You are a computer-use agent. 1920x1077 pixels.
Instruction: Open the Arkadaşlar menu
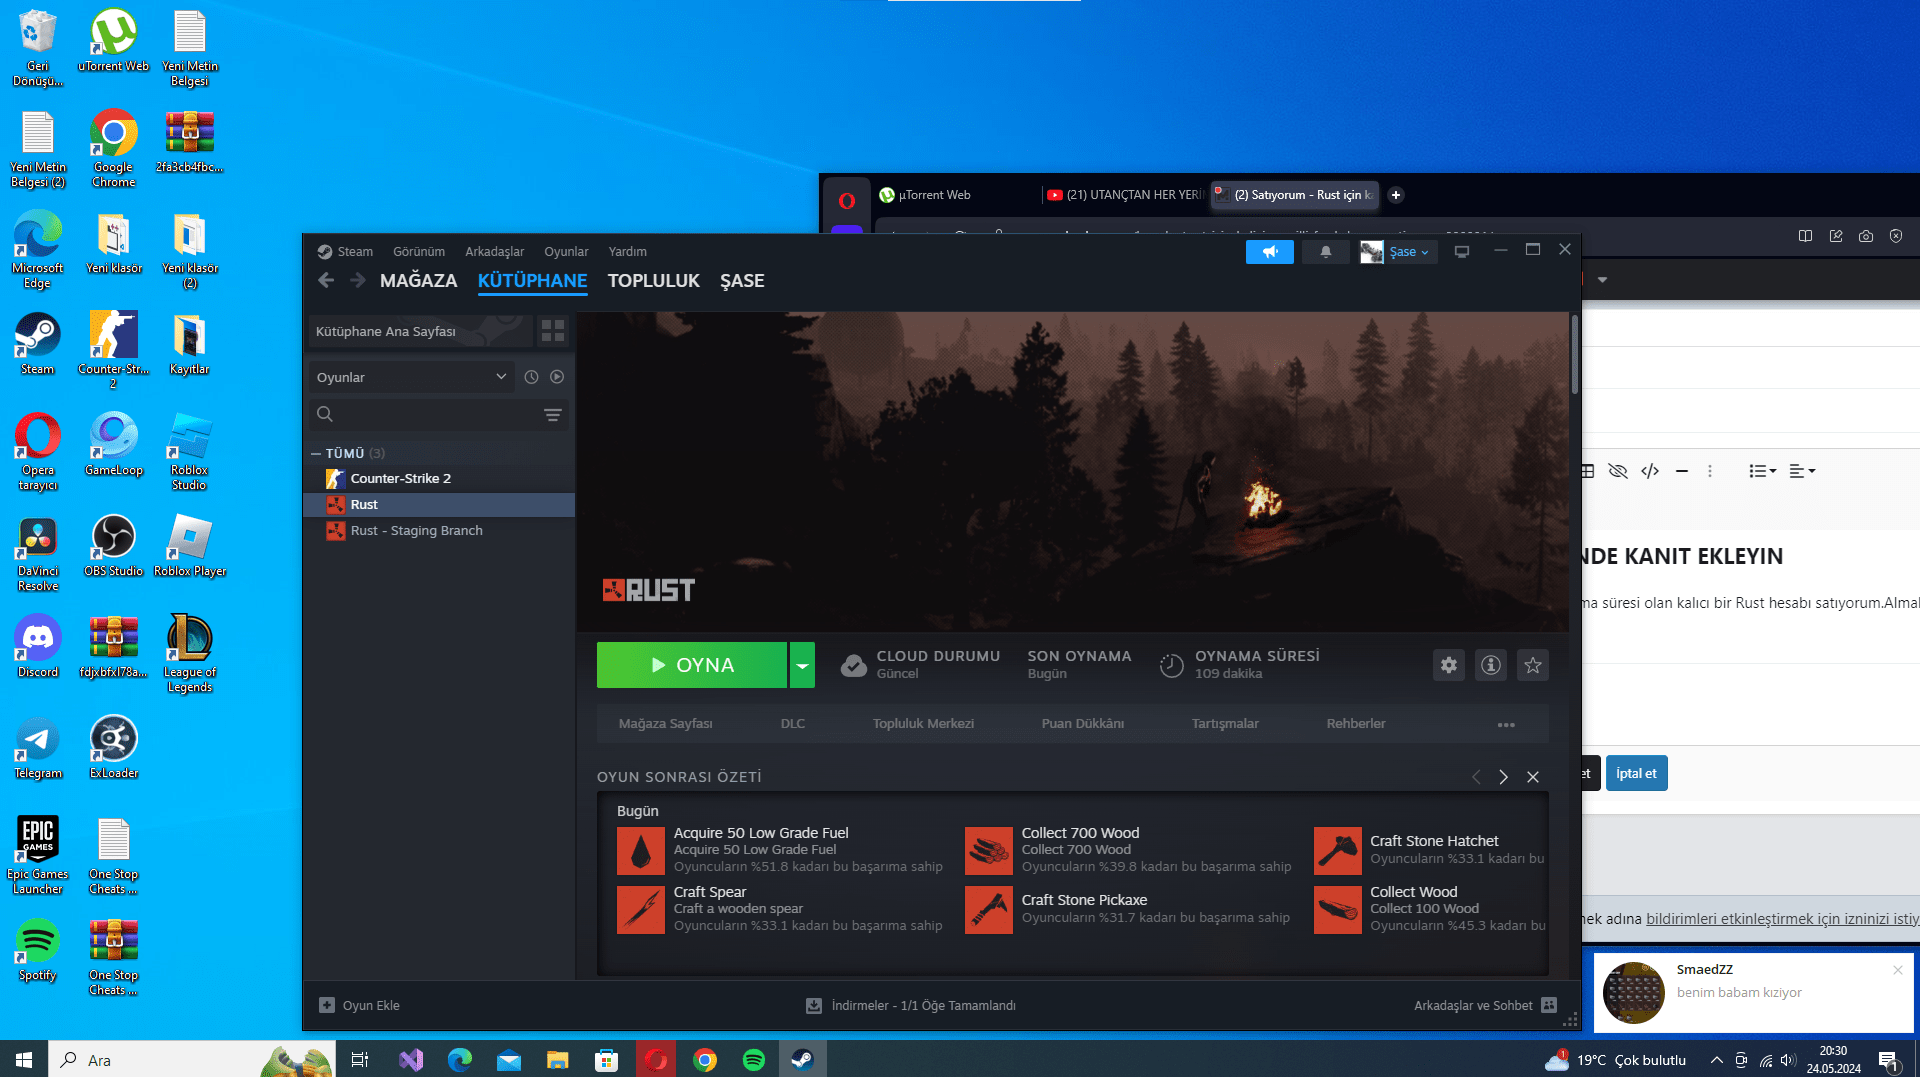(x=494, y=252)
